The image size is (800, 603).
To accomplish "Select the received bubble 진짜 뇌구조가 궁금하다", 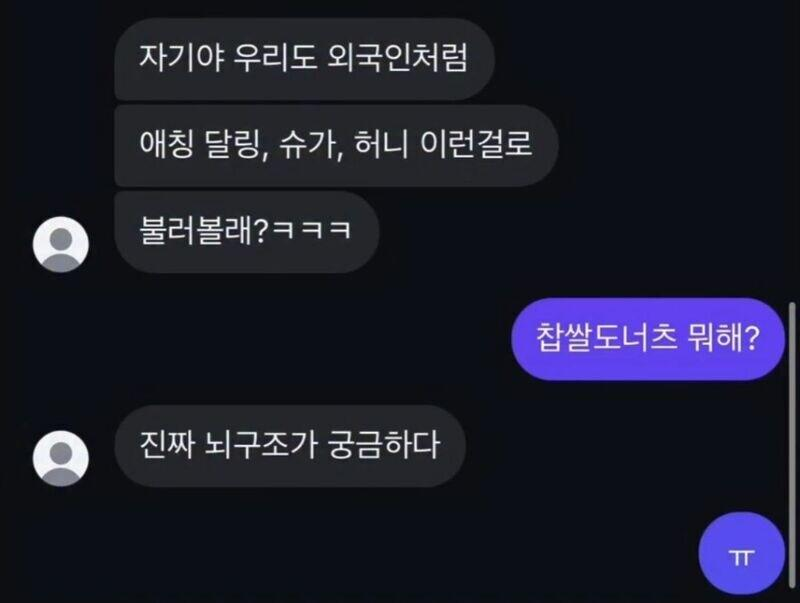I will tap(290, 446).
